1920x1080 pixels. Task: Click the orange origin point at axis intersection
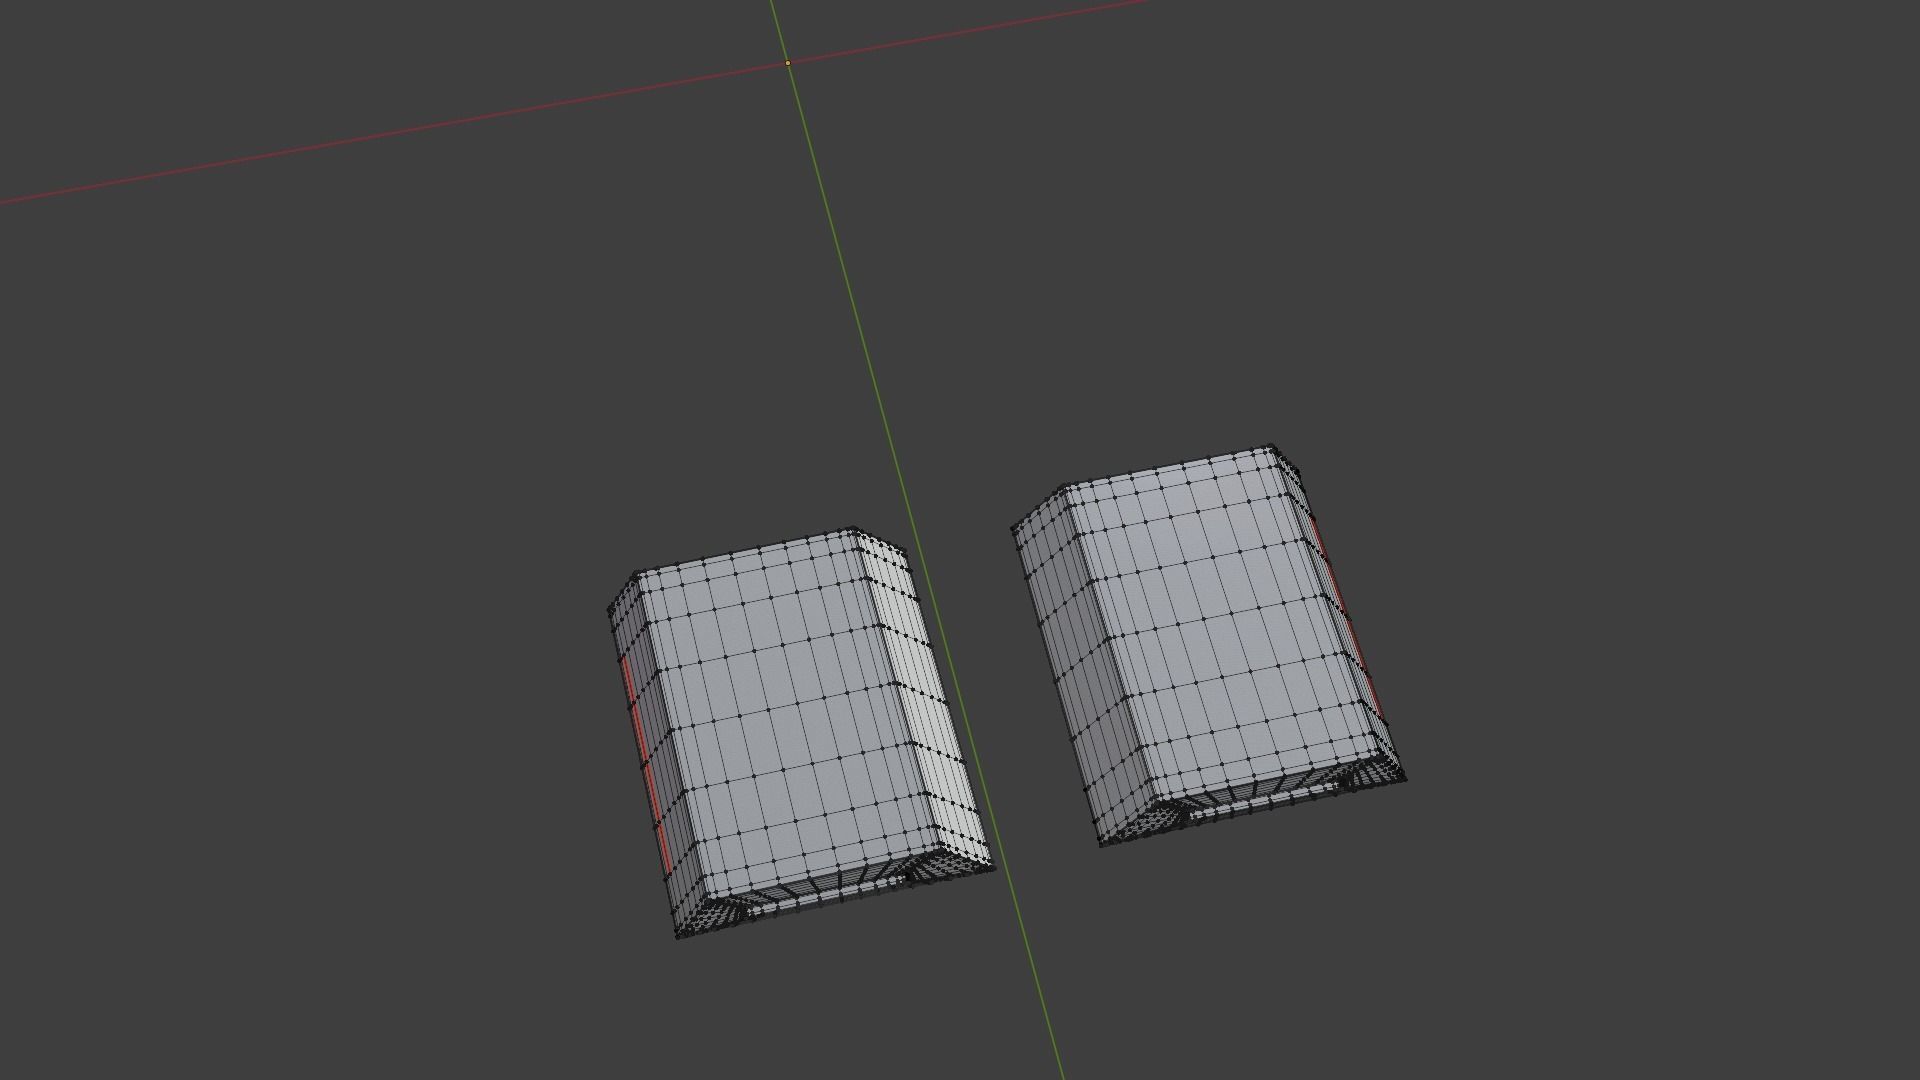[788, 63]
